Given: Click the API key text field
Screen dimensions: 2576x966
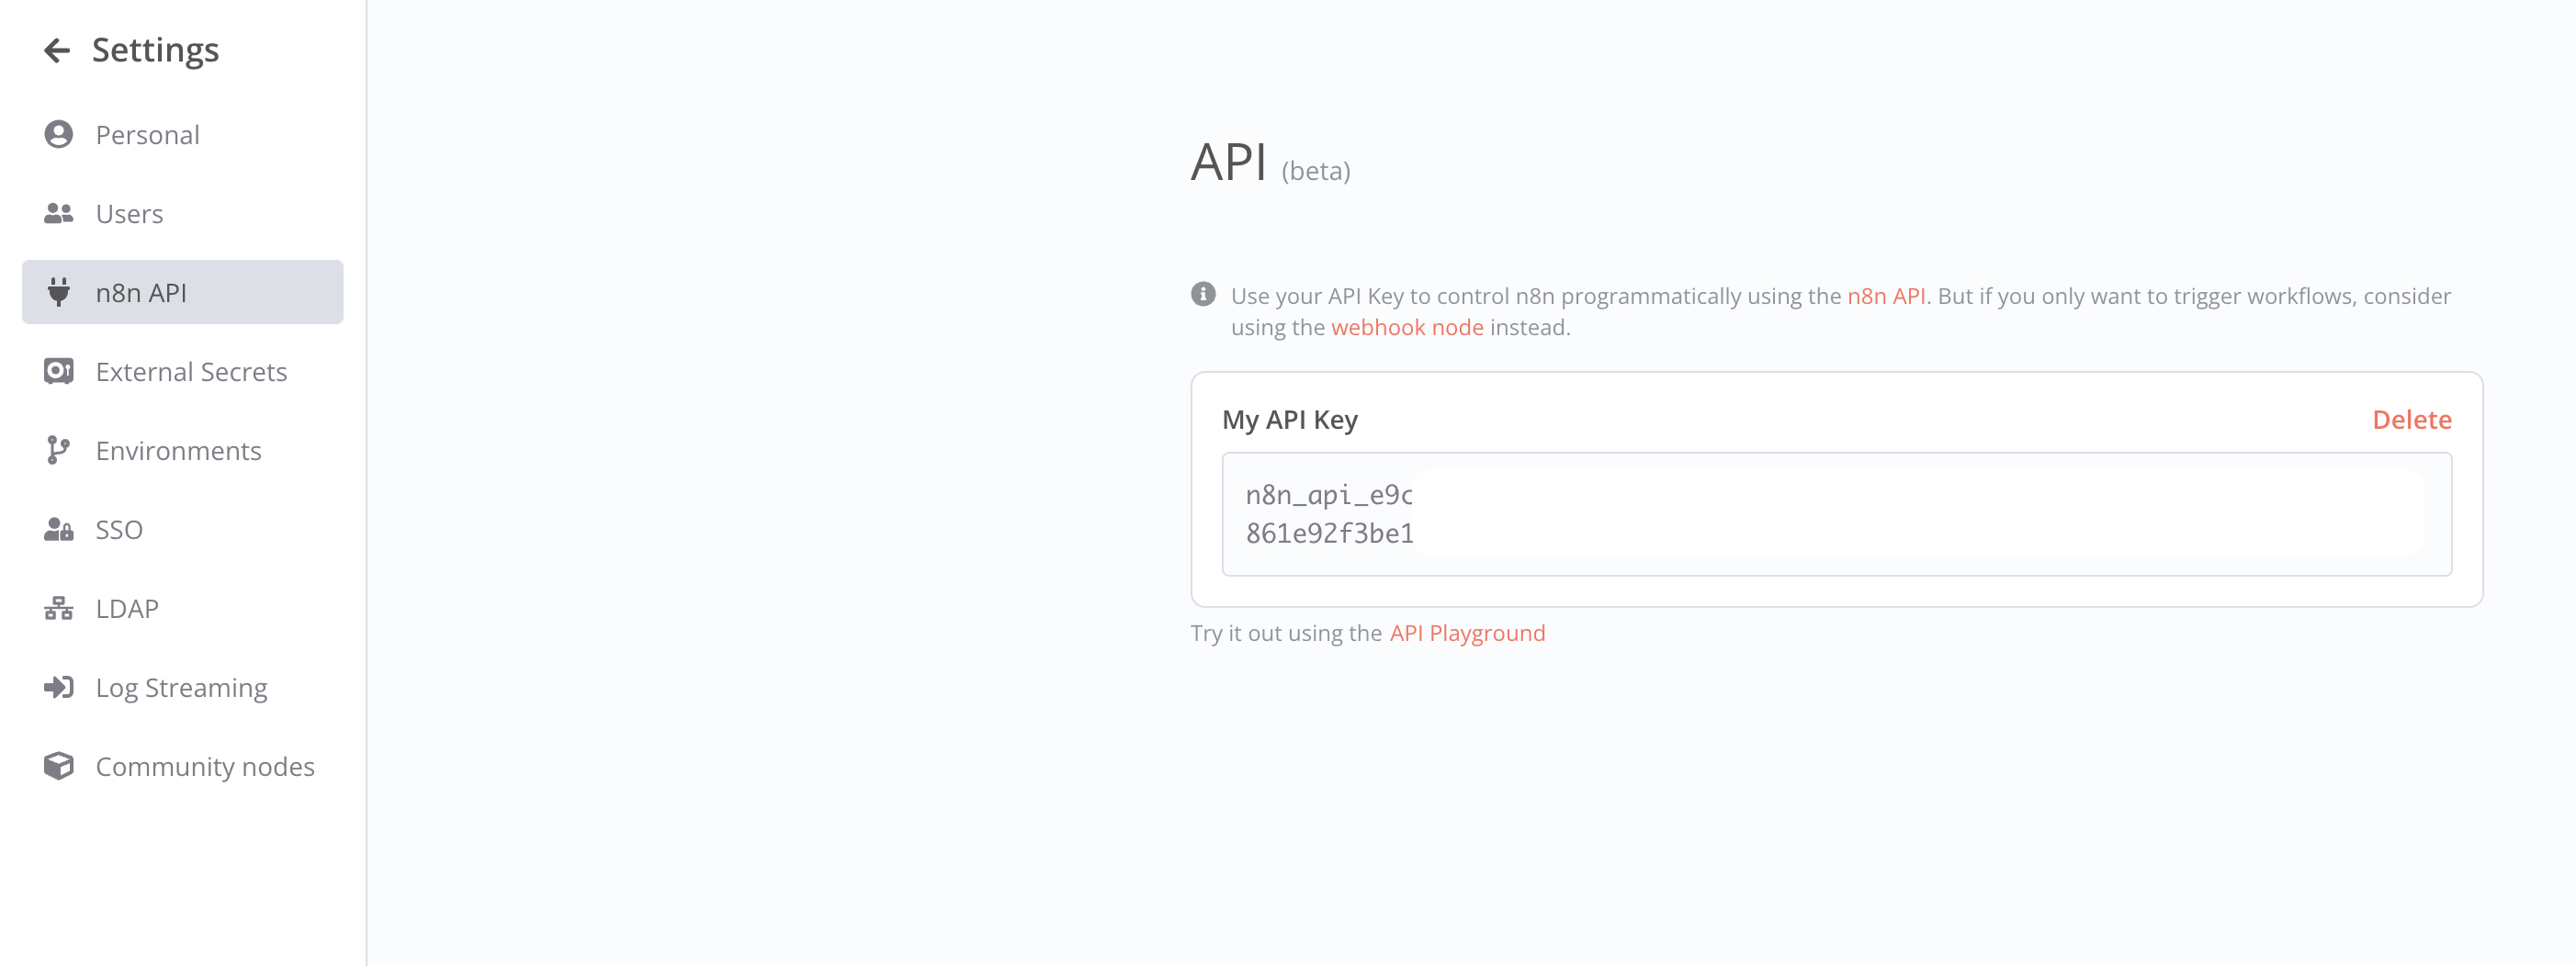Looking at the screenshot, I should tap(1835, 514).
